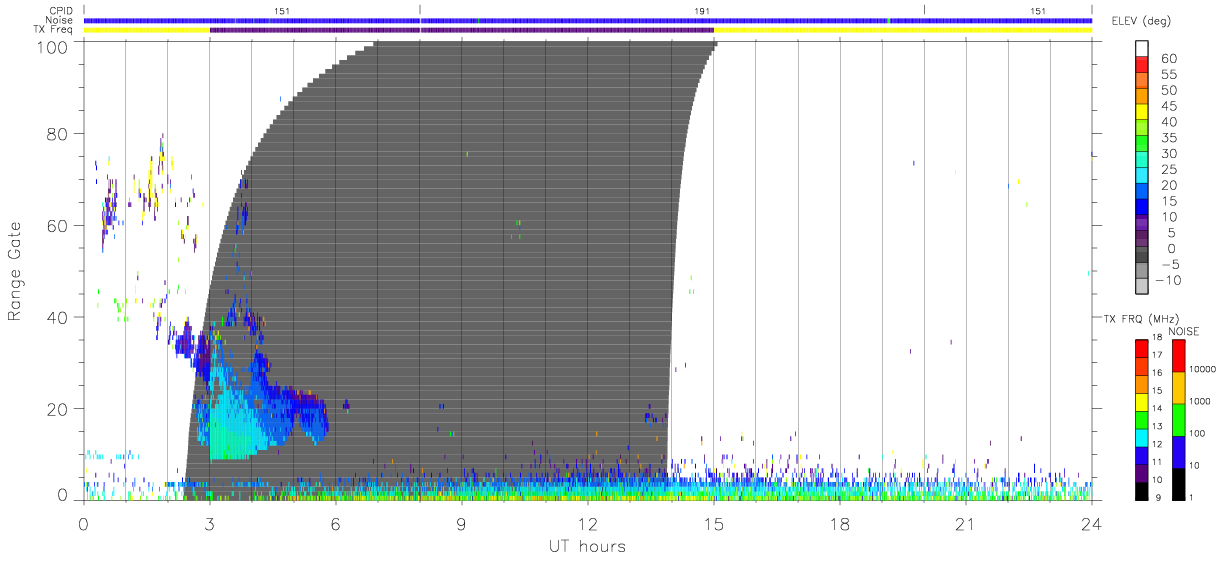Click the purple section of TX Freq strip
The height and width of the screenshot is (567, 1228).
(462, 30)
